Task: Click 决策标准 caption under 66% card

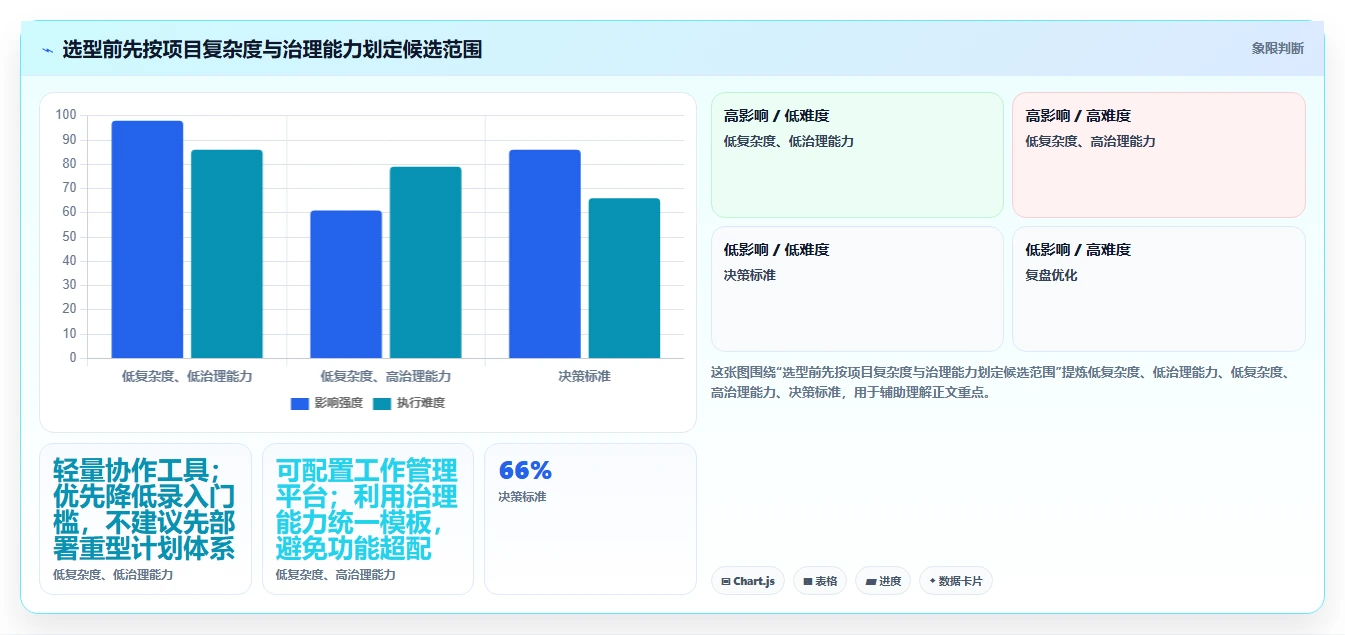Action: click(522, 497)
